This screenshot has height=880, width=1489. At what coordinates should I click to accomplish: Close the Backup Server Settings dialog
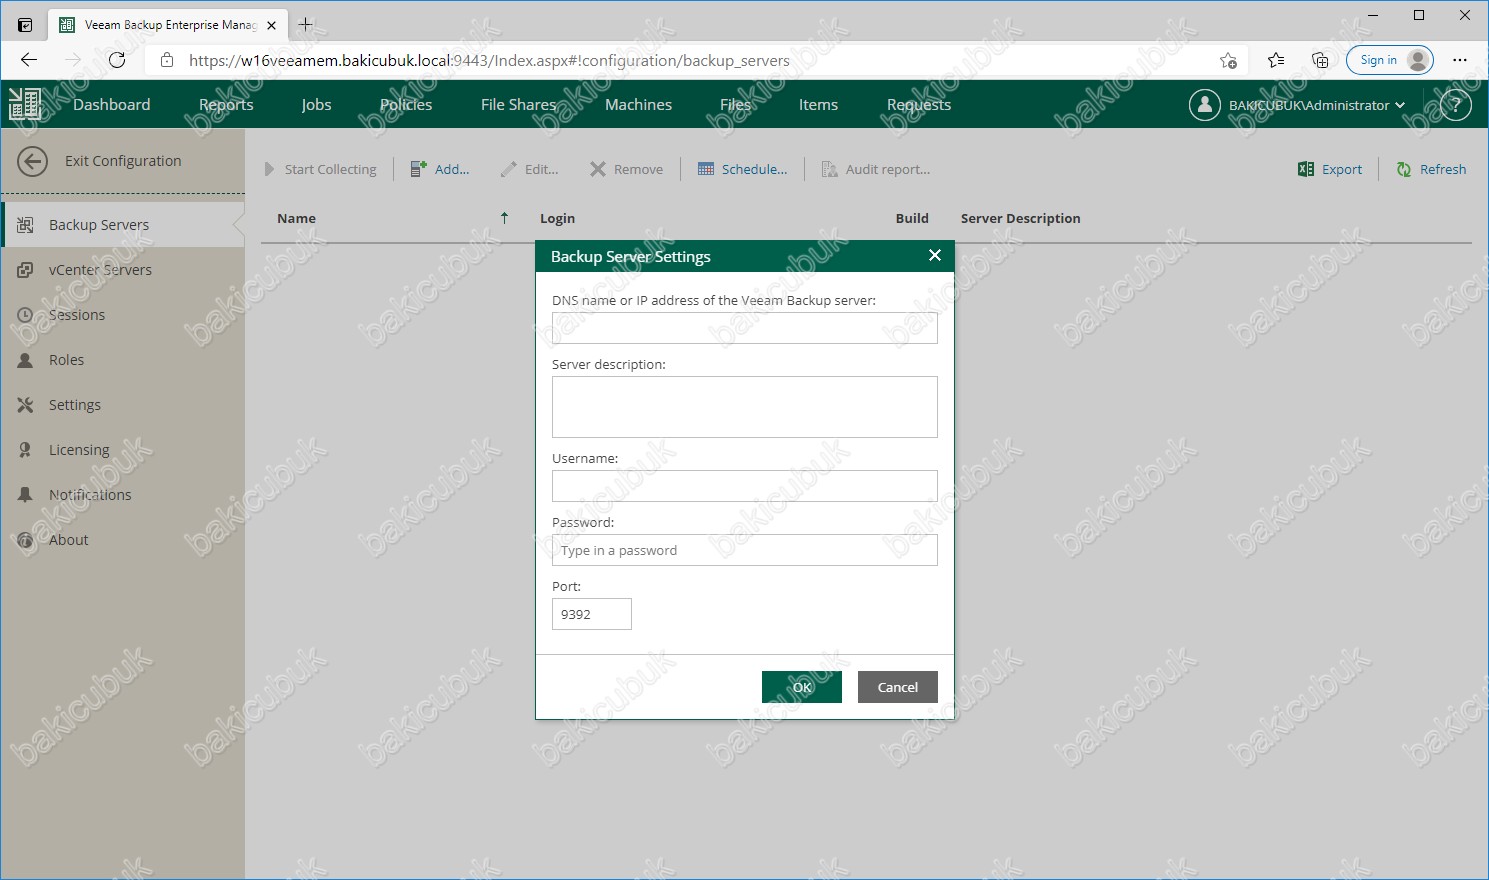(x=934, y=256)
